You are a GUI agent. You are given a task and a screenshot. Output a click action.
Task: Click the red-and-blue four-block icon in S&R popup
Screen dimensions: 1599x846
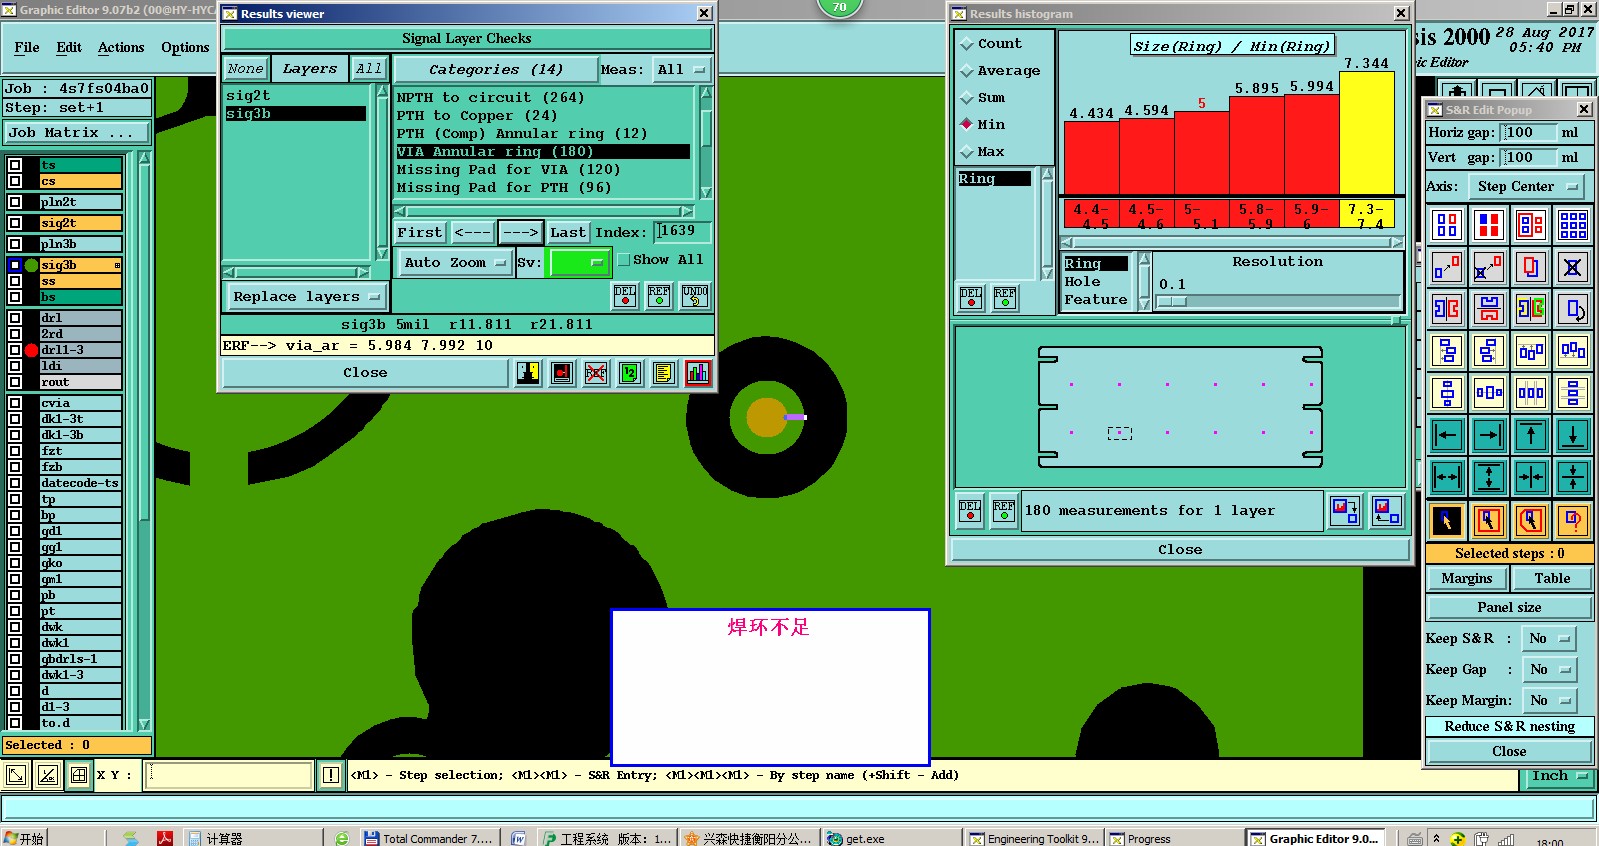[x=1489, y=225]
